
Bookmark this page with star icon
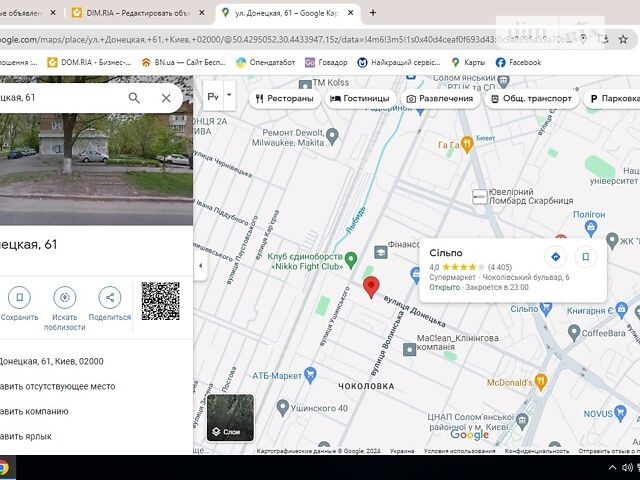623,39
